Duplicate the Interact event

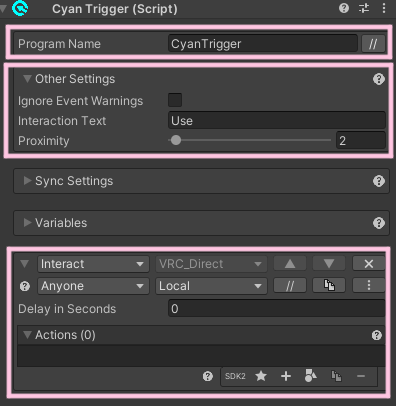pyautogui.click(x=329, y=285)
